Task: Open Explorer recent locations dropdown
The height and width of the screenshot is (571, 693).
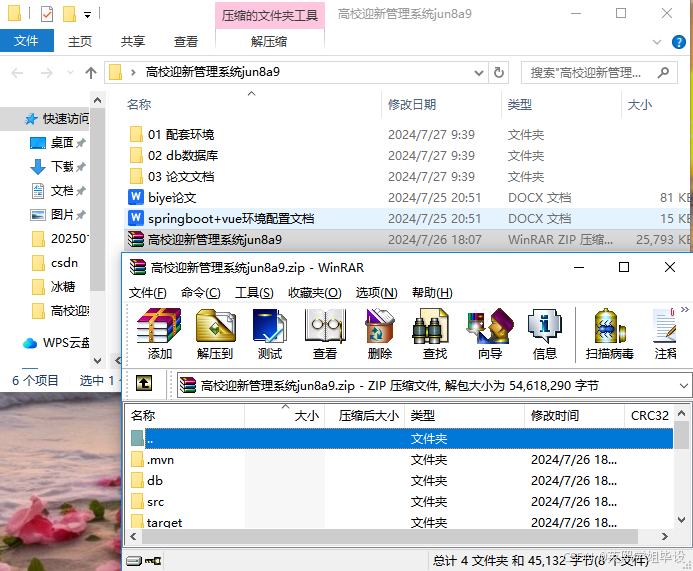Action: pyautogui.click(x=70, y=72)
